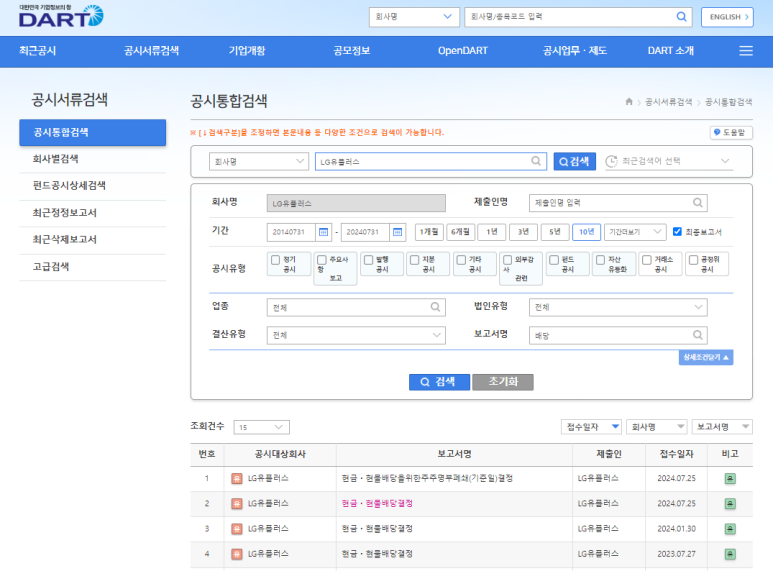Open the end date calendar icon
Image resolution: width=773 pixels, height=571 pixels.
click(397, 232)
